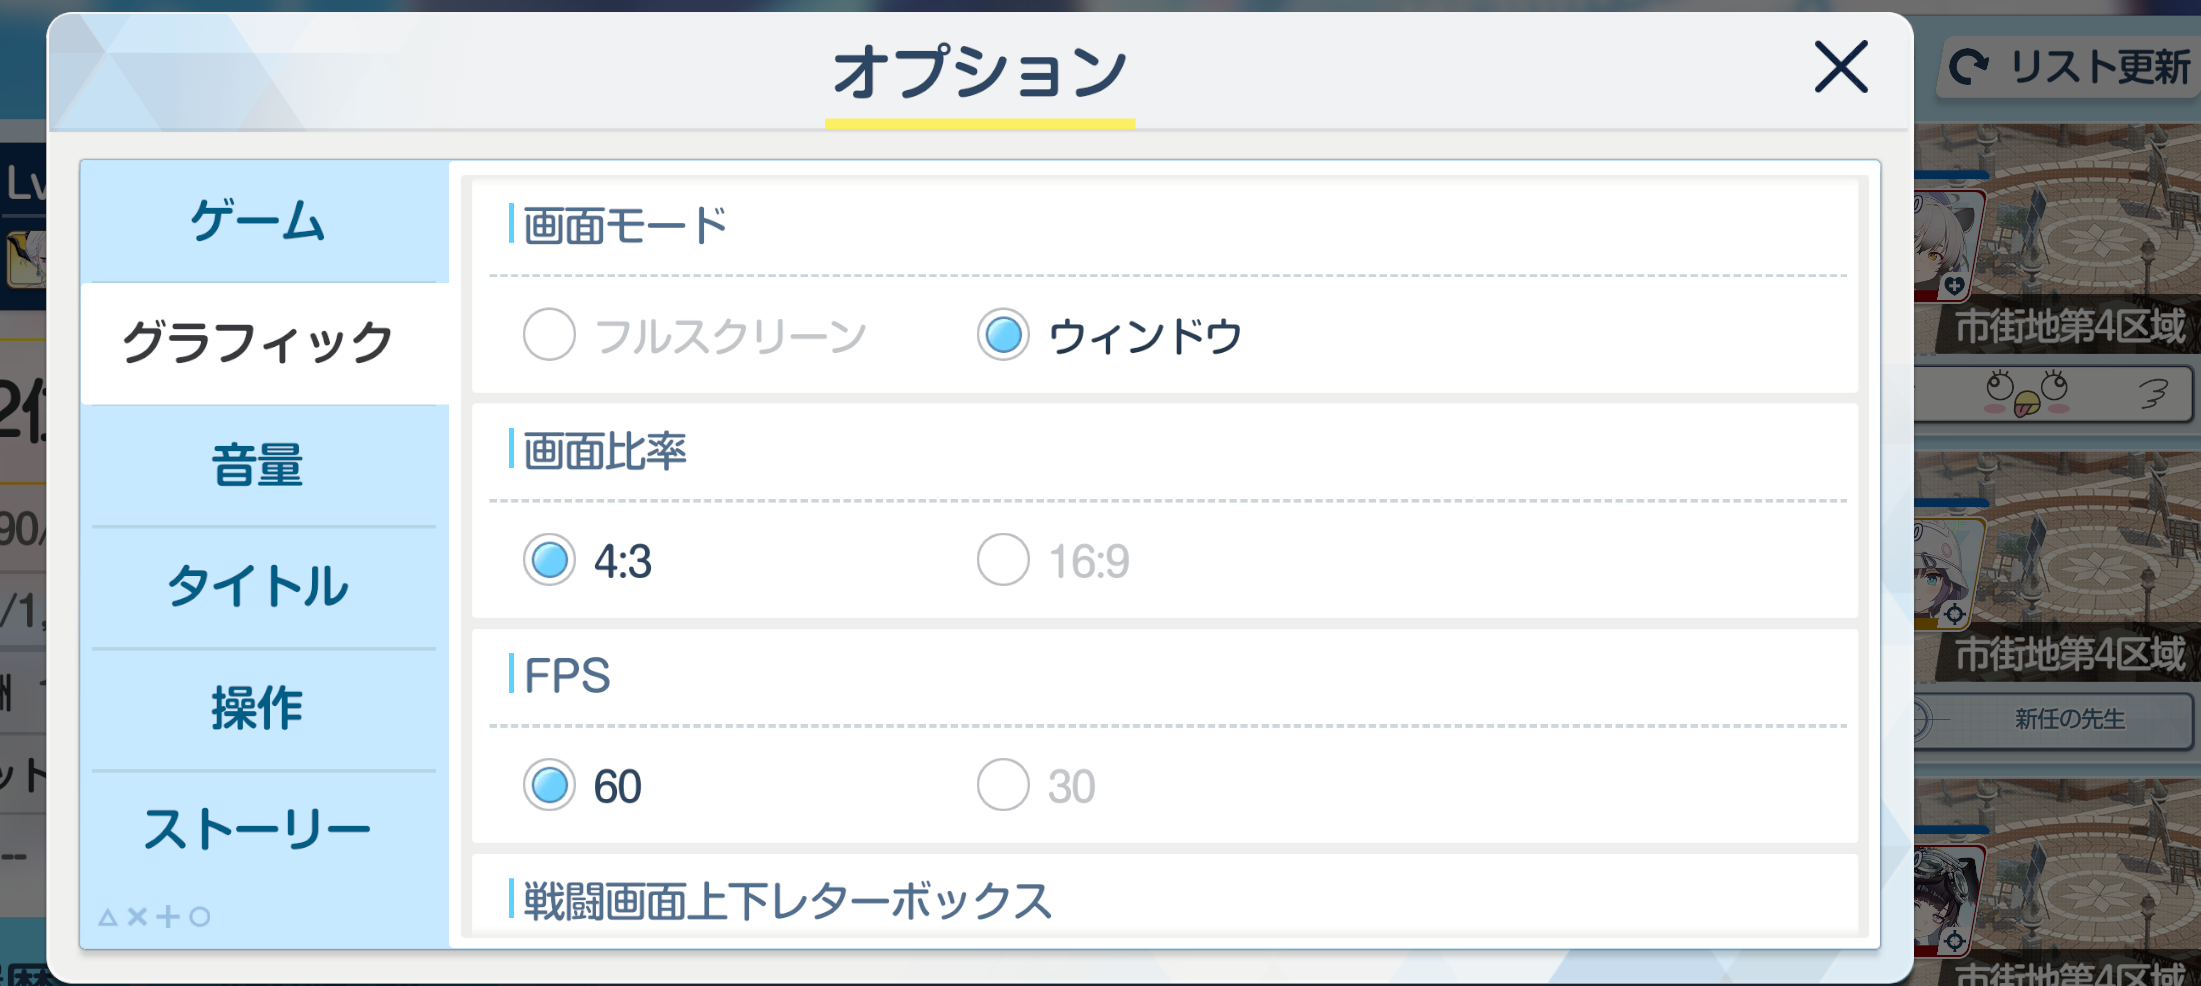Switch to the ゲーム tab
The width and height of the screenshot is (2201, 986).
(x=258, y=221)
